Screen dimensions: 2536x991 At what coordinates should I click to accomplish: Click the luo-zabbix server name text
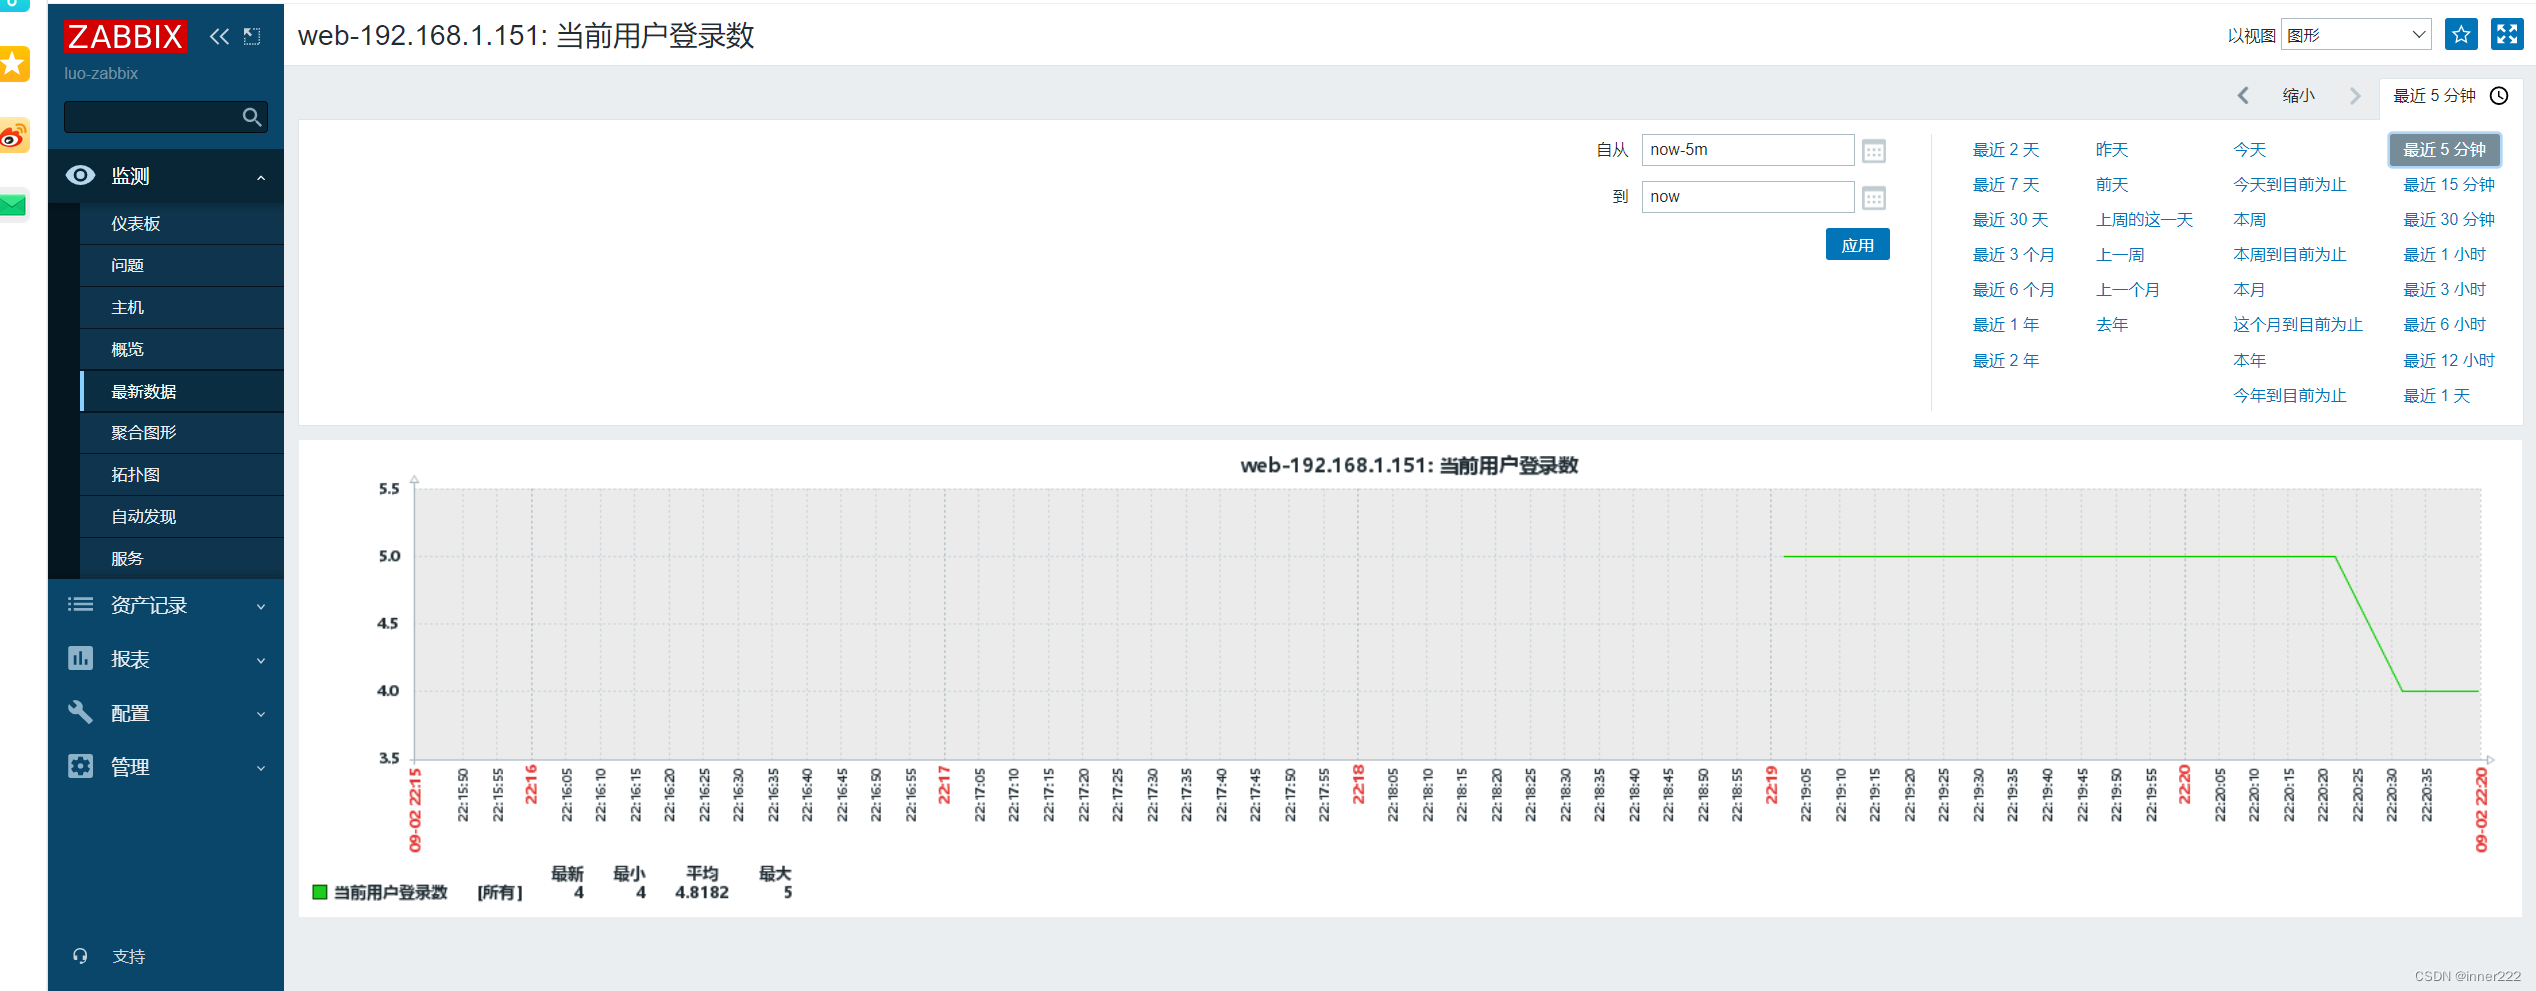pos(101,73)
